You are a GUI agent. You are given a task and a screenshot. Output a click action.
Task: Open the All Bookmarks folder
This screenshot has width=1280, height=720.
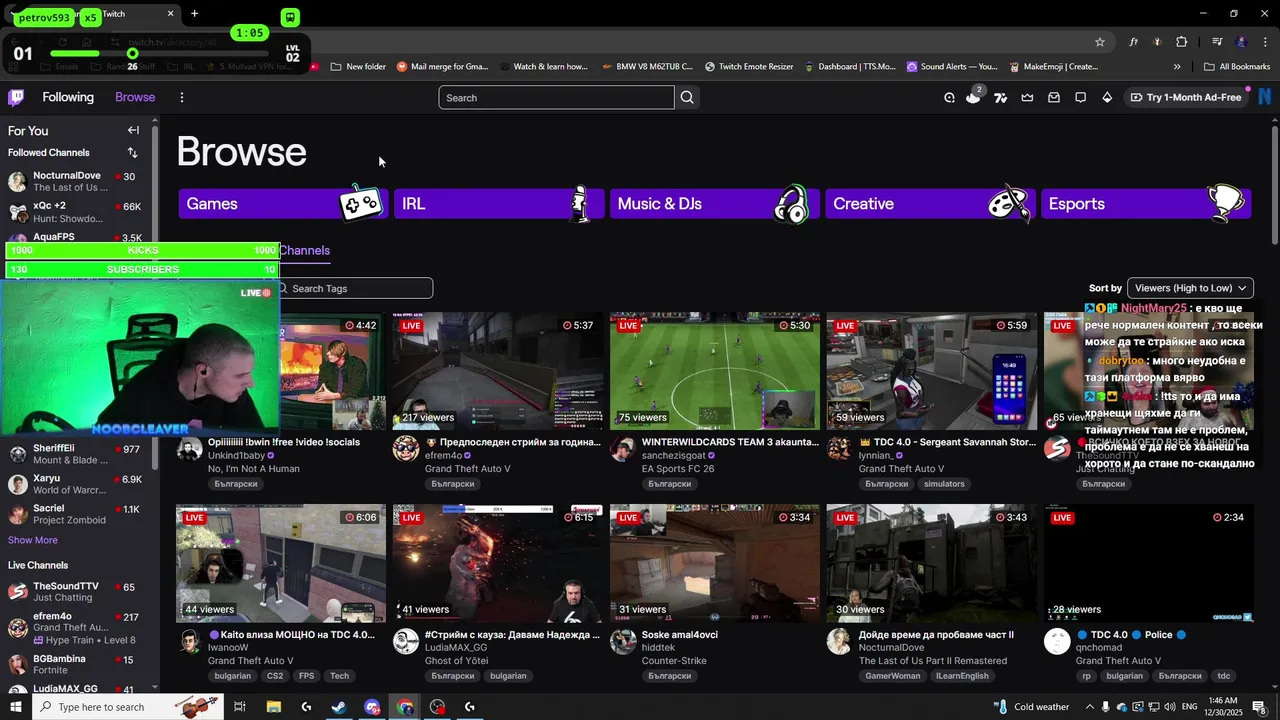[1237, 67]
